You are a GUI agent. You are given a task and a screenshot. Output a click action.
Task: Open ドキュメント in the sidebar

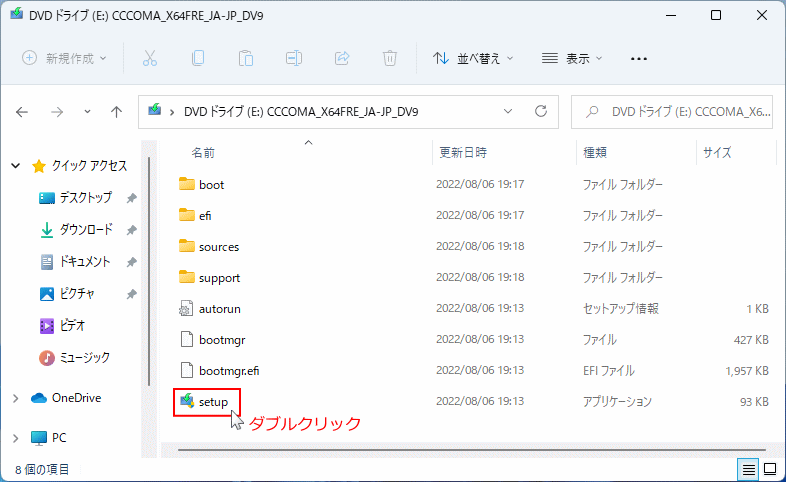84,262
